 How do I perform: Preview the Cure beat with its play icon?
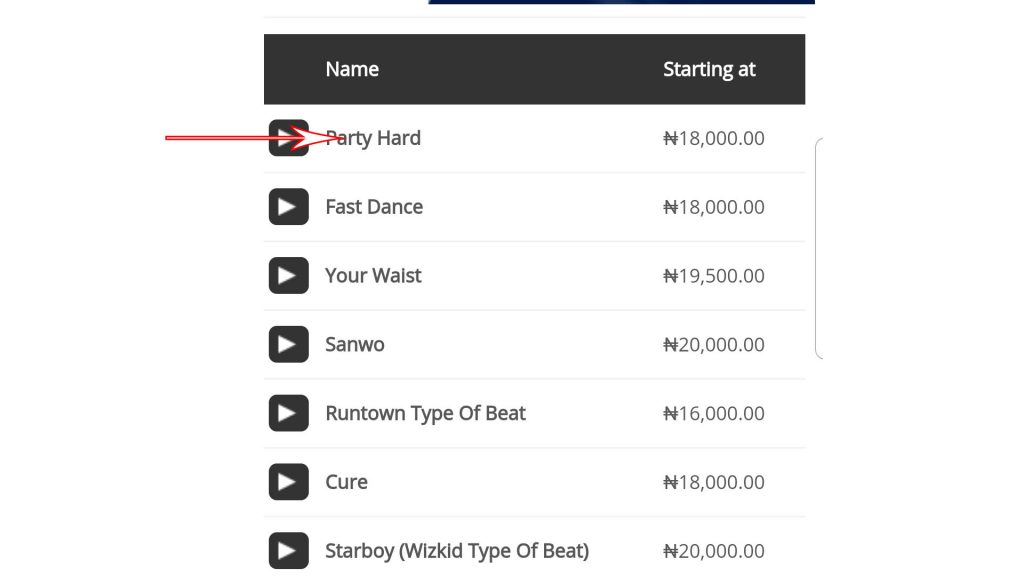[x=288, y=482]
